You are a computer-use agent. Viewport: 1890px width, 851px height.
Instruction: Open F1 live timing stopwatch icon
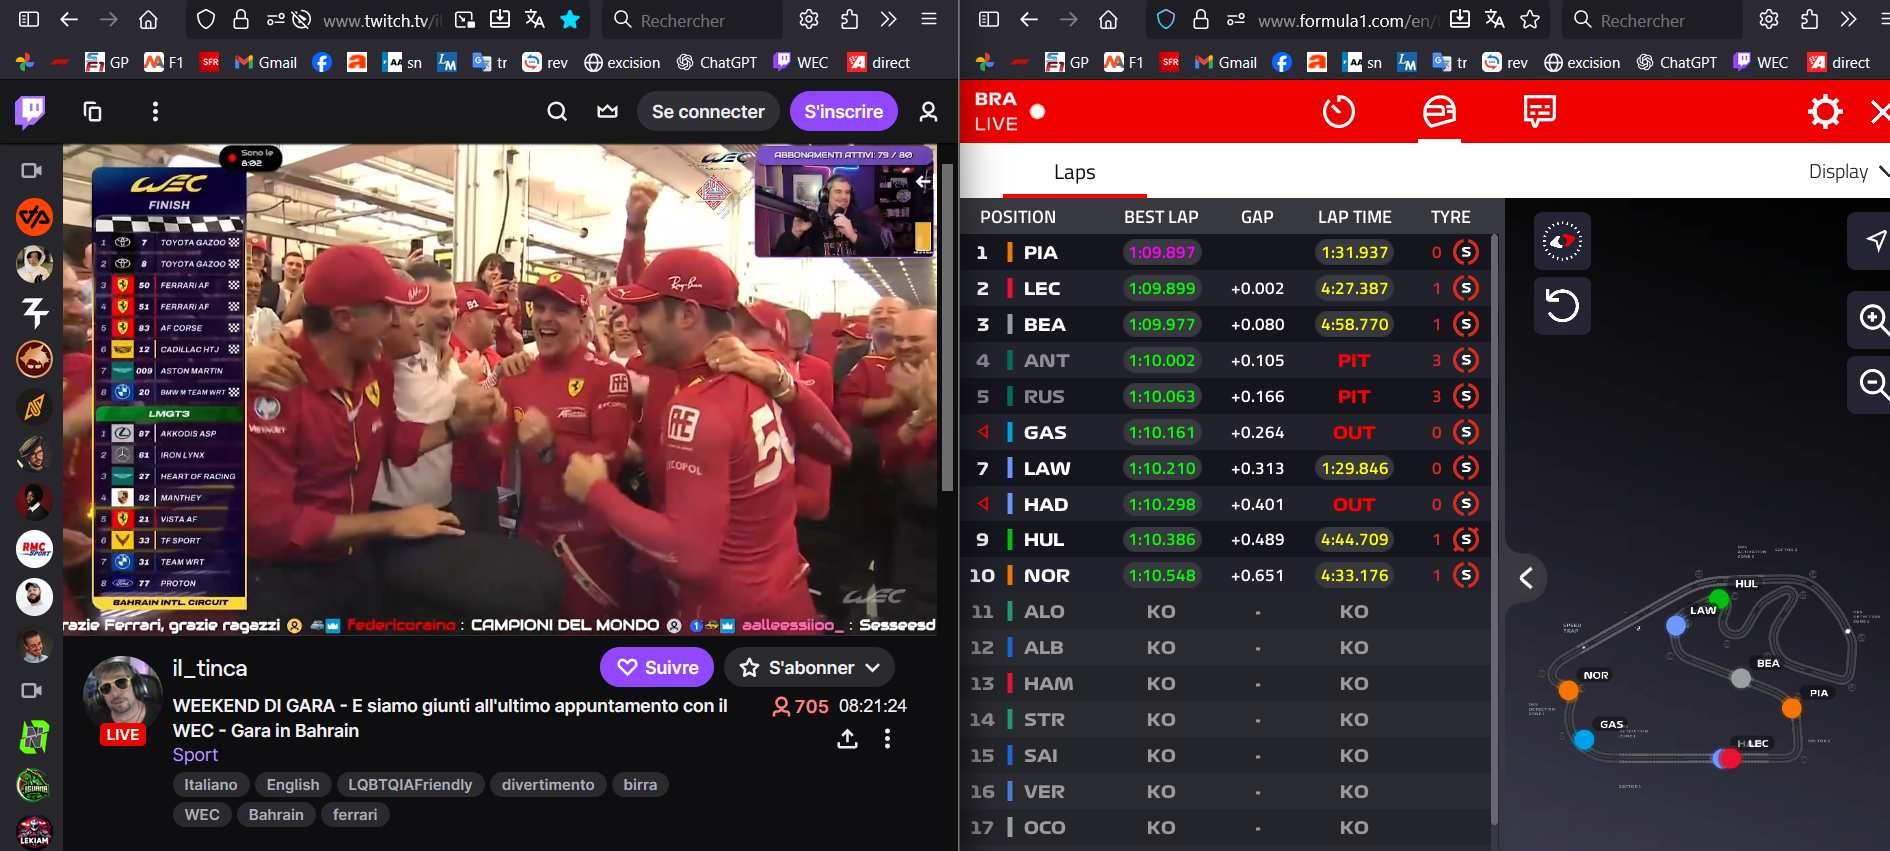click(1338, 111)
